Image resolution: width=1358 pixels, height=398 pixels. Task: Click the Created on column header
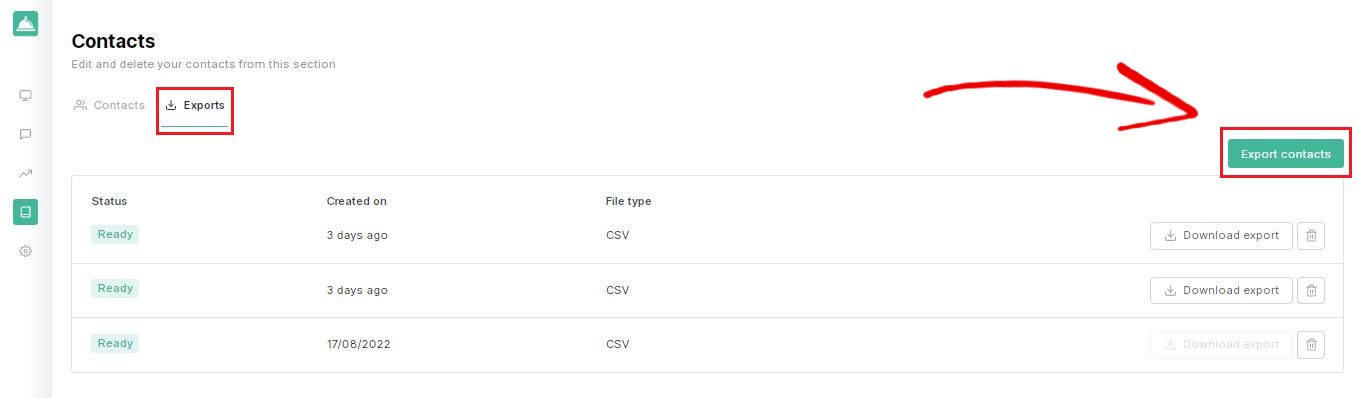tap(356, 201)
